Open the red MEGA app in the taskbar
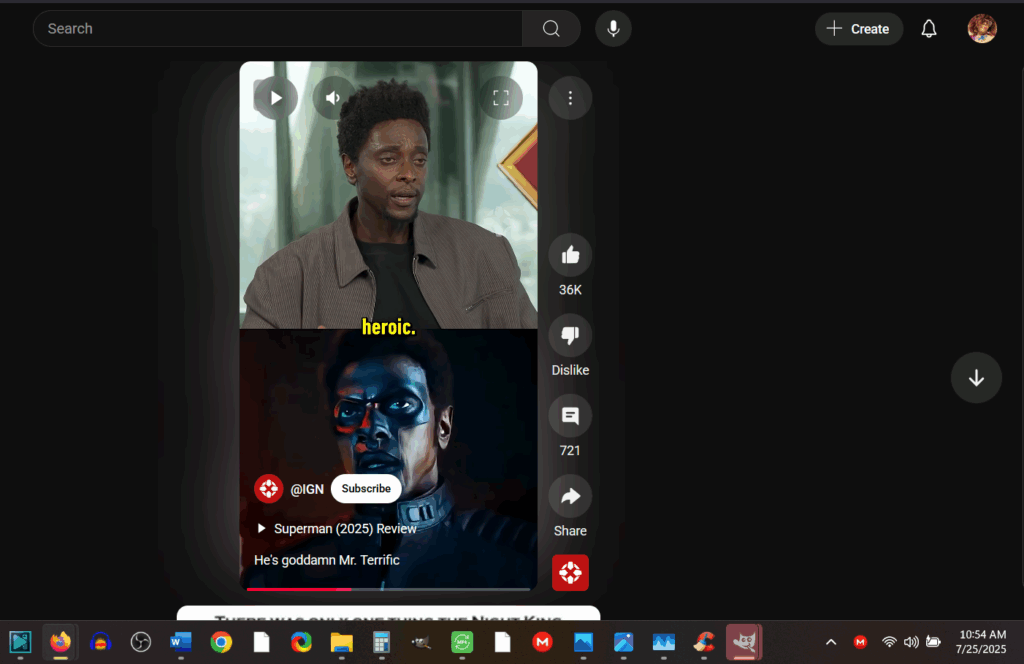Screen dimensions: 1024x664 click(542, 642)
